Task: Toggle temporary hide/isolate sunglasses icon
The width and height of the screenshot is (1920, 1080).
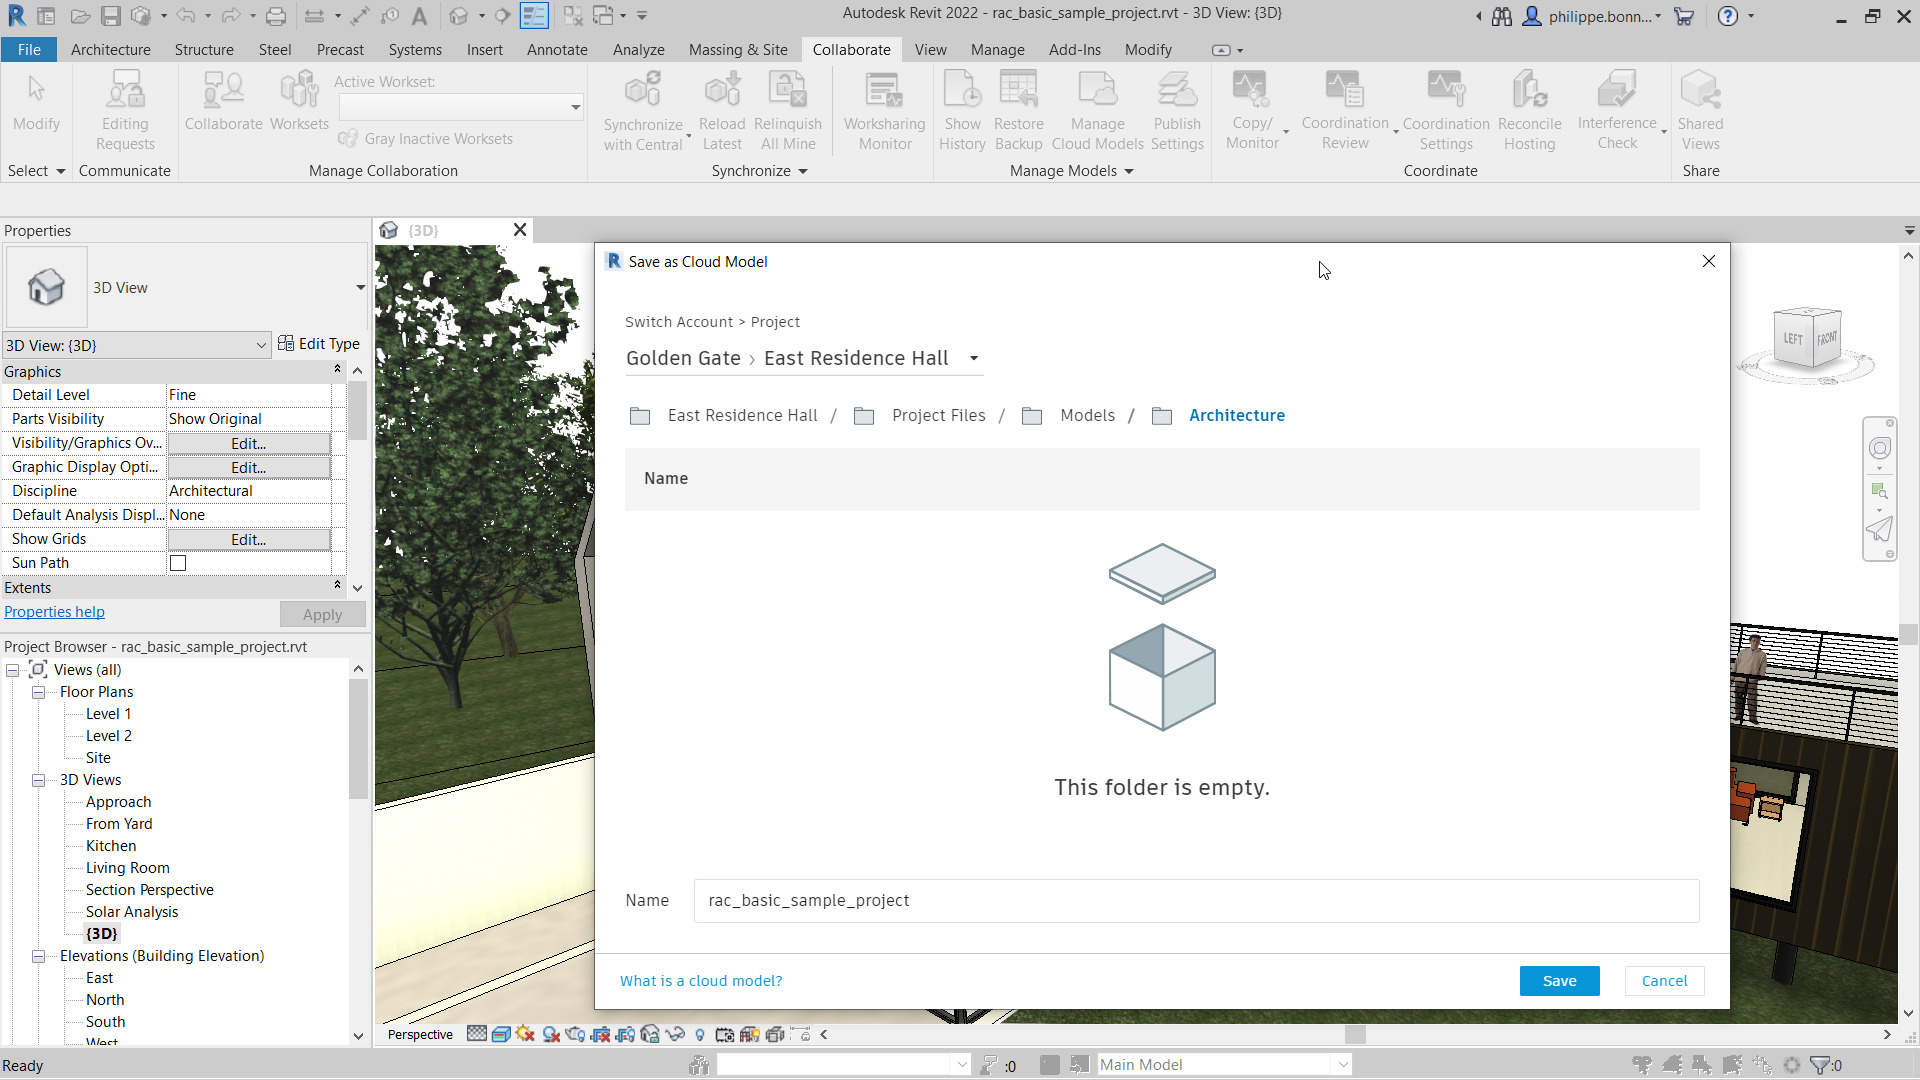Action: (675, 1034)
